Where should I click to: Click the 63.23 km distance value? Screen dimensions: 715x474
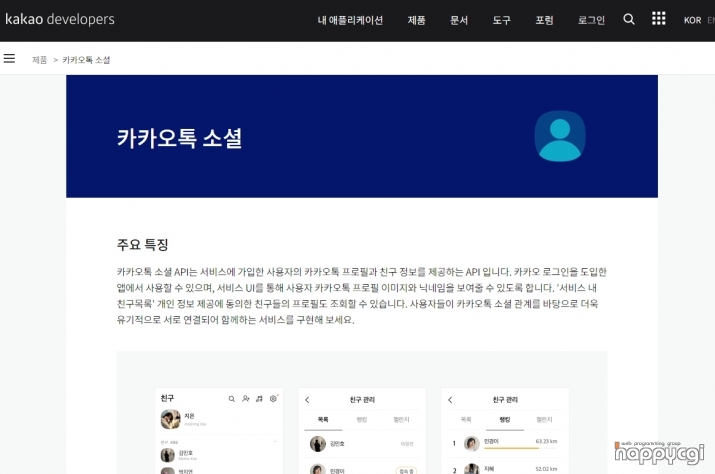(546, 441)
